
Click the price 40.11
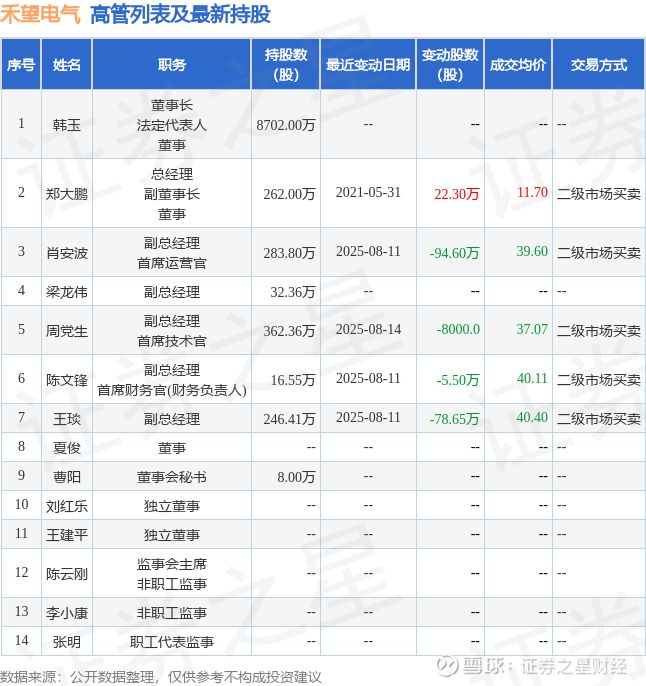[532, 378]
